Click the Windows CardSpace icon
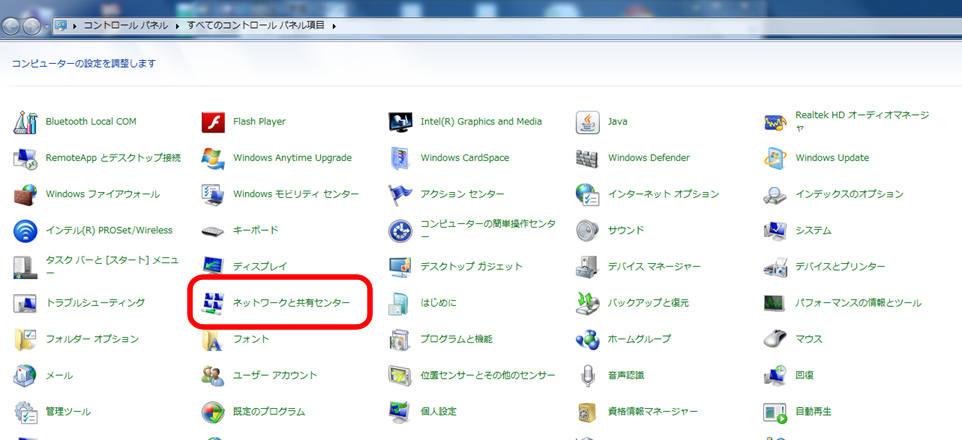Screen dimensions: 962x440 [x=401, y=158]
